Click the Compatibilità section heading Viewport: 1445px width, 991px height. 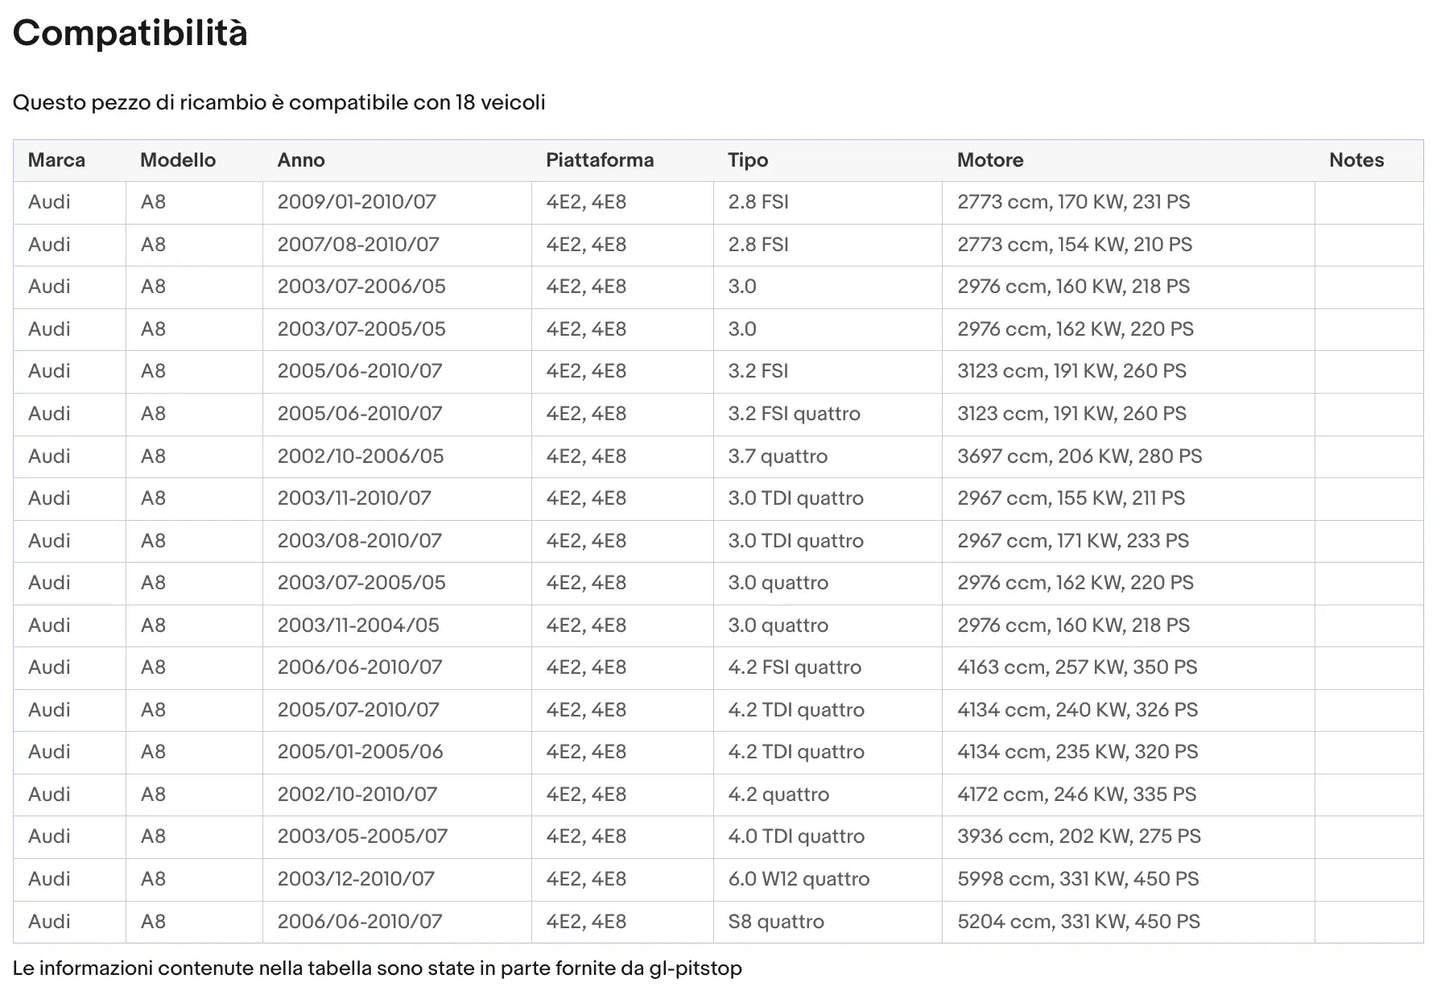[x=130, y=33]
